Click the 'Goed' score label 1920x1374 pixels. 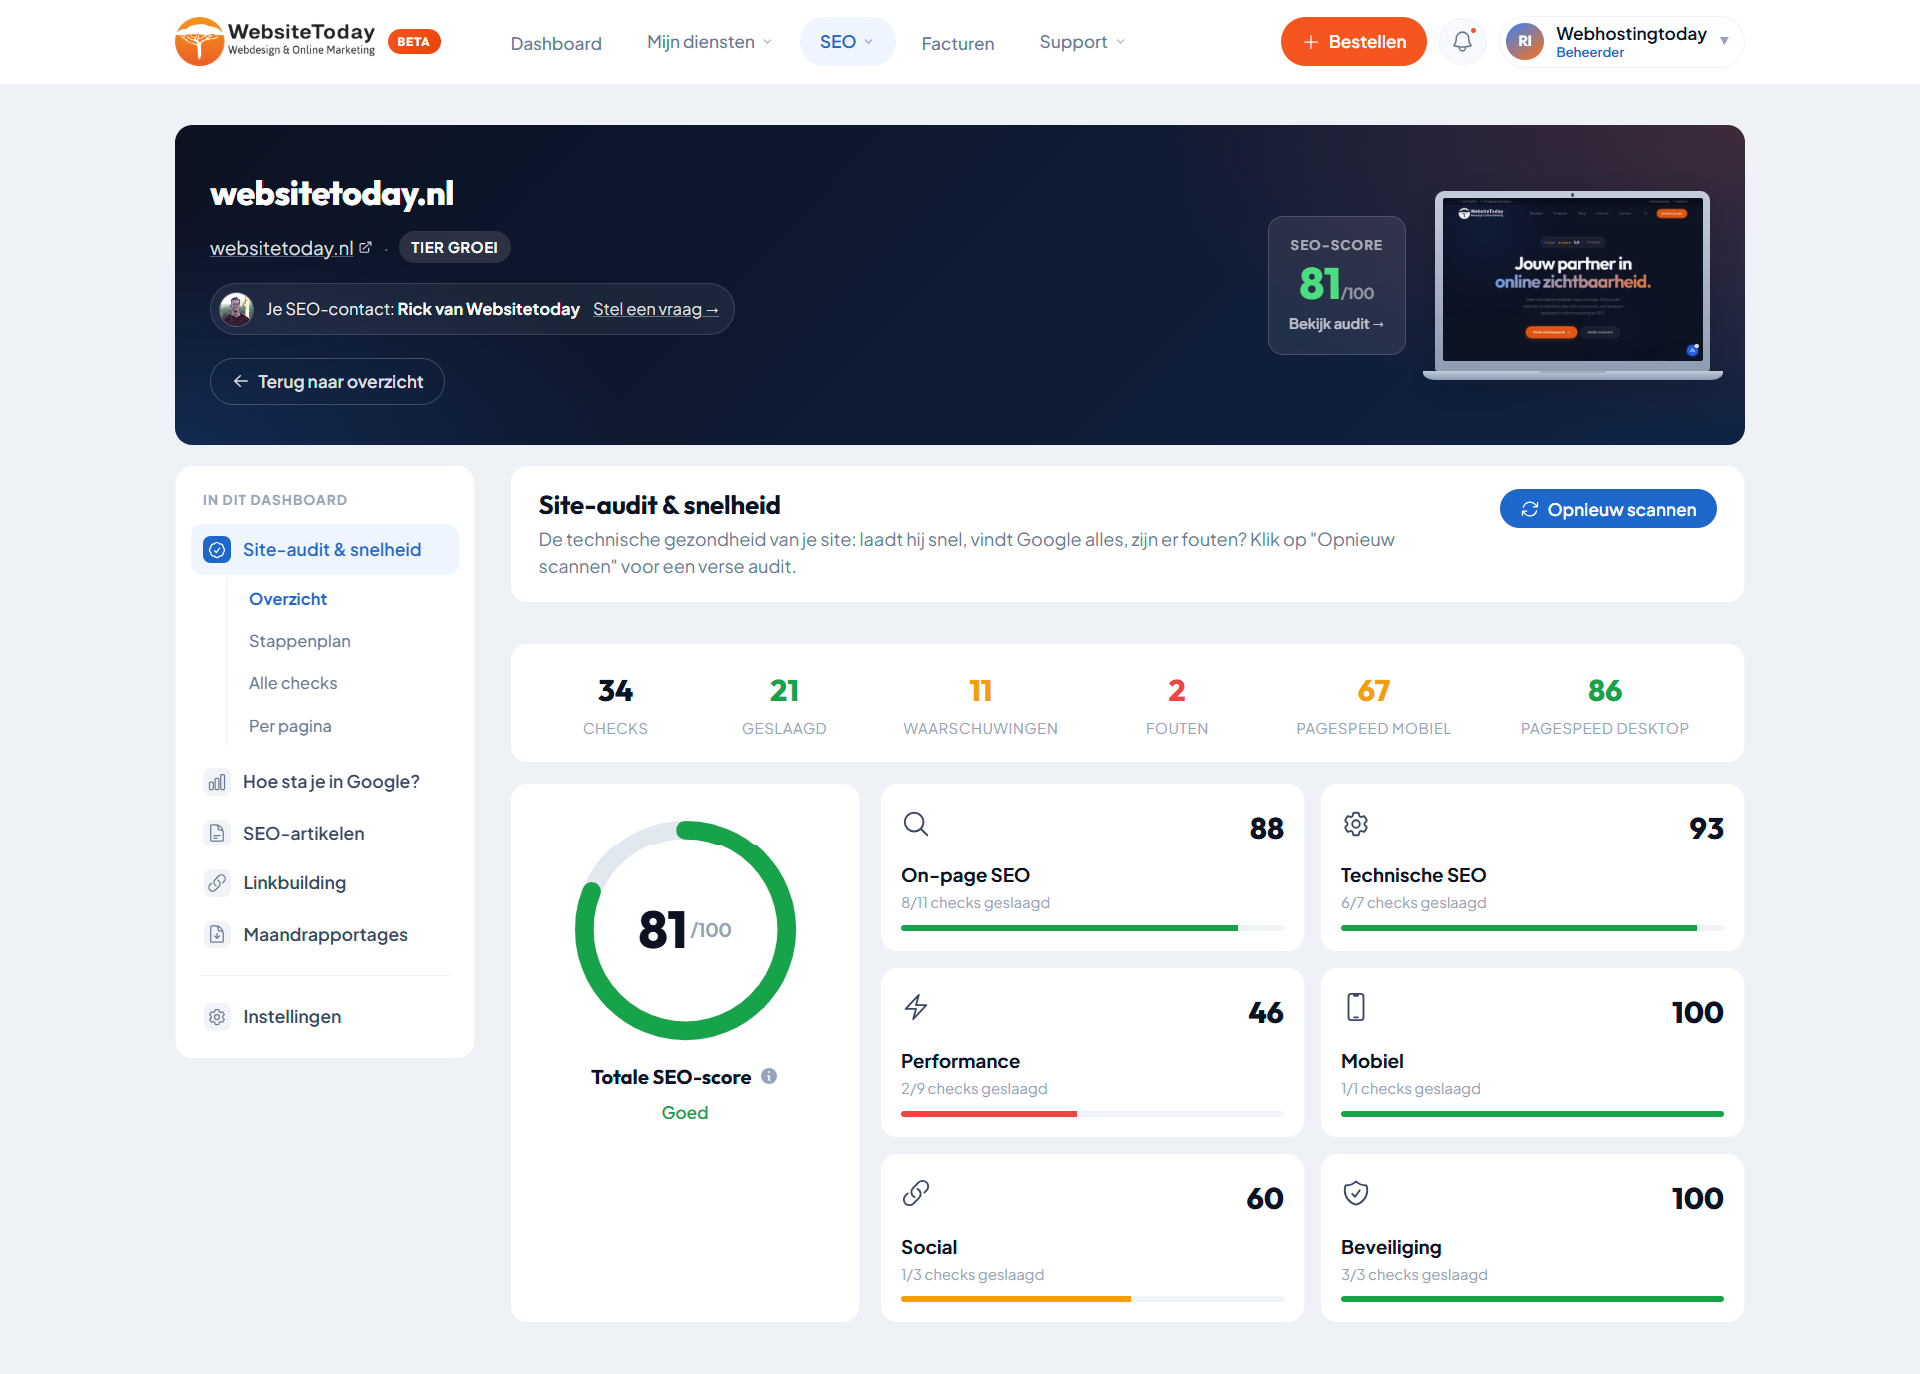[x=684, y=1112]
